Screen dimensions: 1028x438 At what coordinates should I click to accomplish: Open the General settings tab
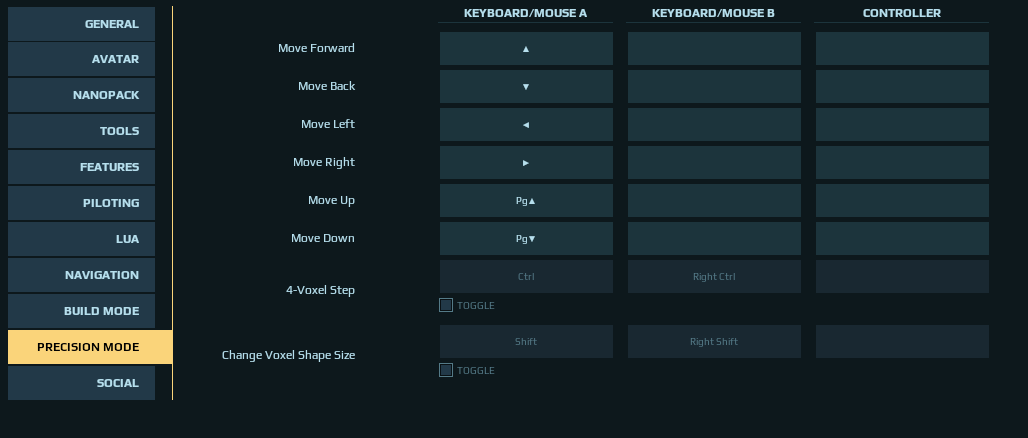coord(81,24)
